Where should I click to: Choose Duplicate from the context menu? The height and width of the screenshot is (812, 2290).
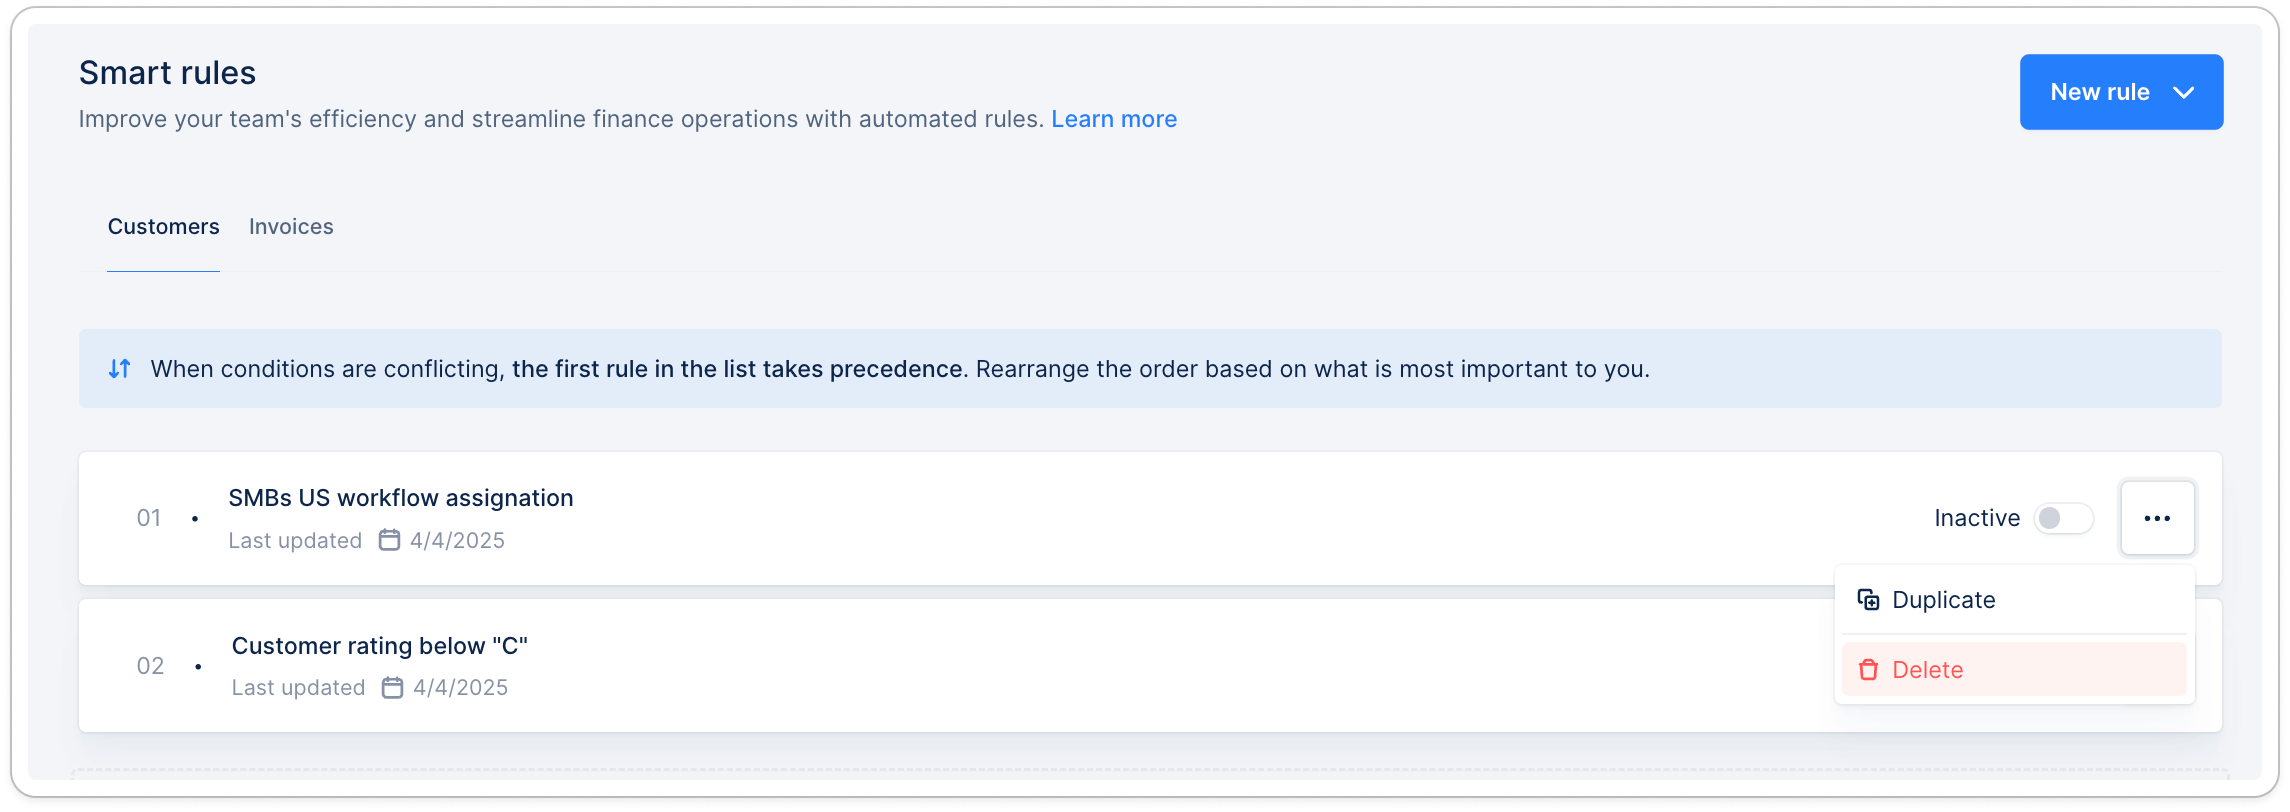[1943, 600]
